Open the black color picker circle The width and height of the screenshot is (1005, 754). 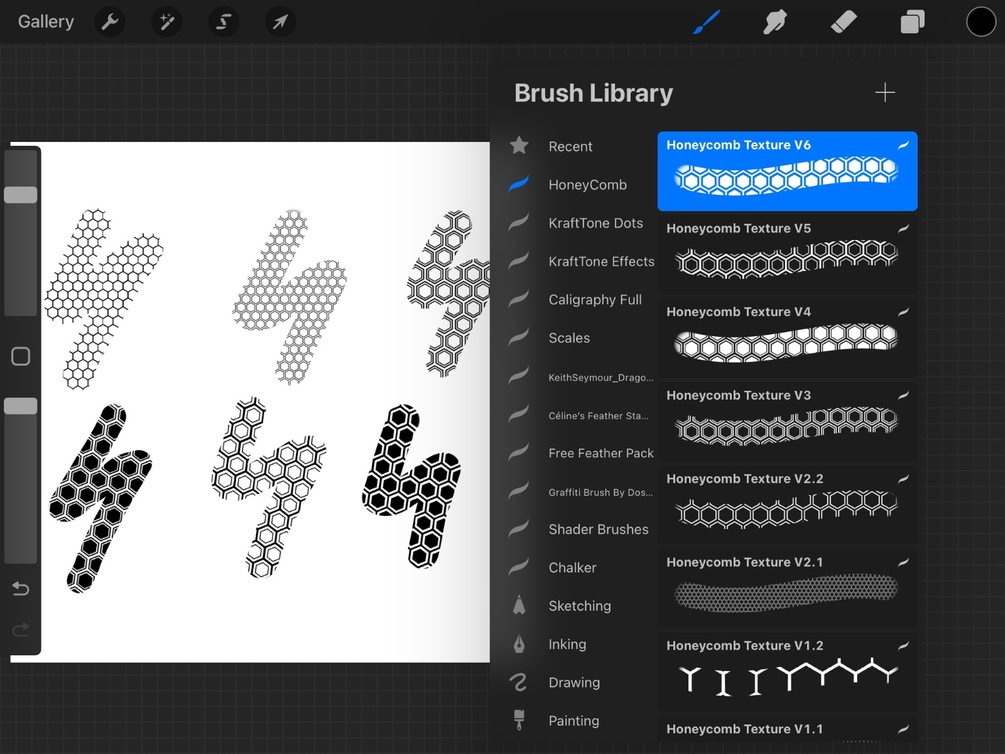(x=981, y=22)
